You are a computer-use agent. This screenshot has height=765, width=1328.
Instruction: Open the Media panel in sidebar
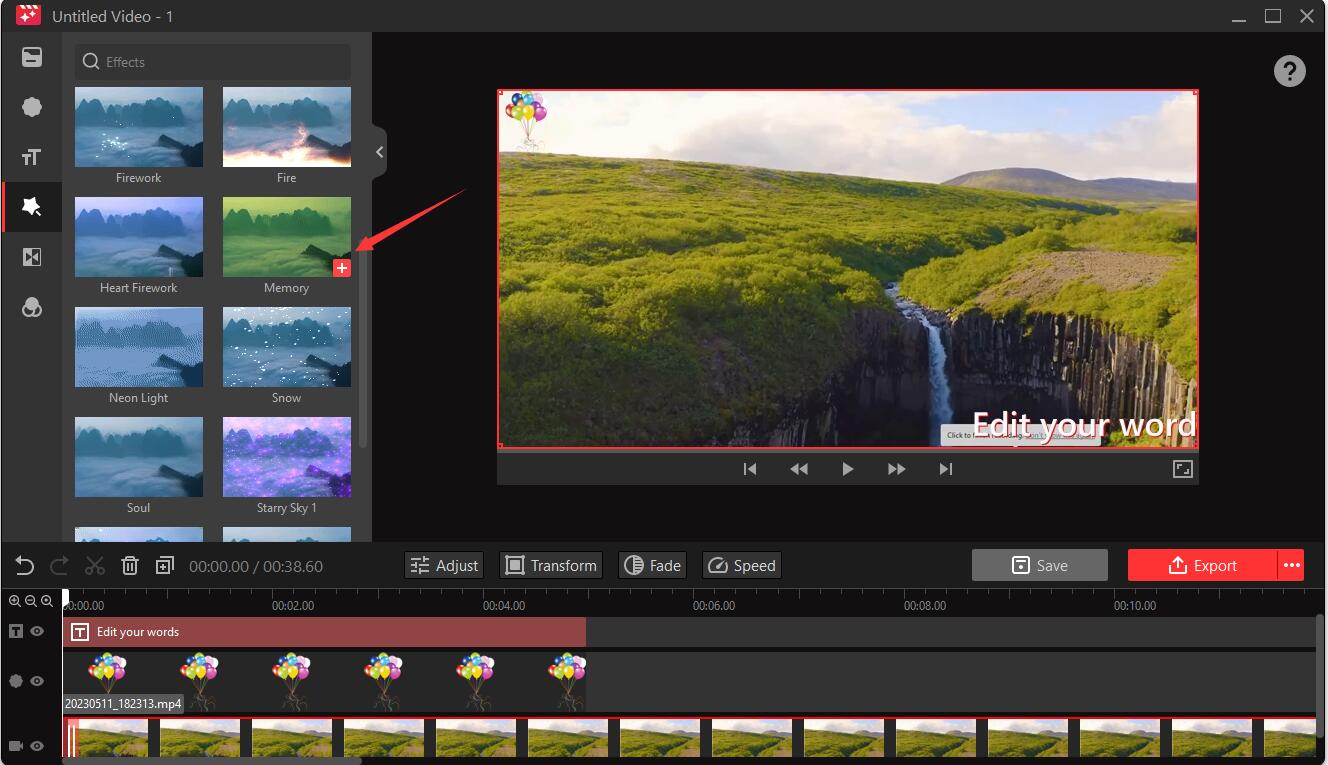tap(31, 57)
